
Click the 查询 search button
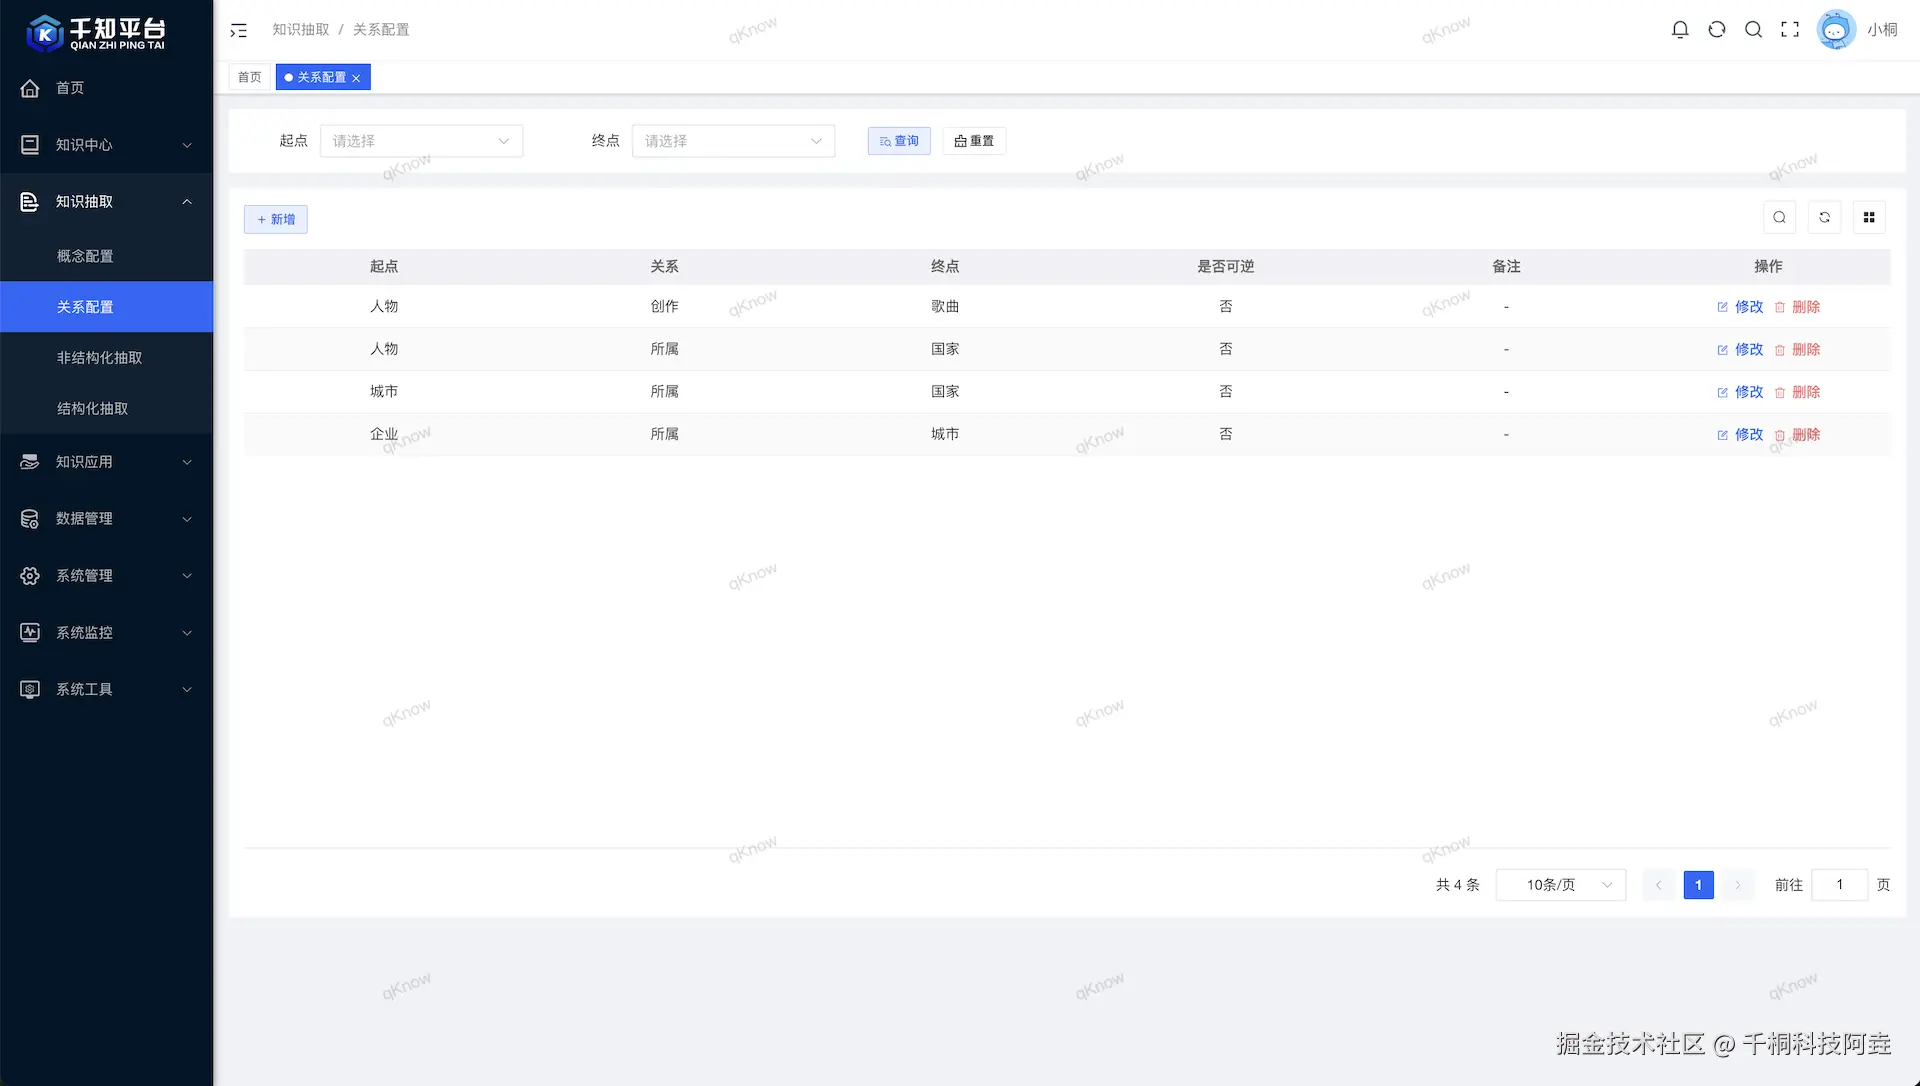899,141
